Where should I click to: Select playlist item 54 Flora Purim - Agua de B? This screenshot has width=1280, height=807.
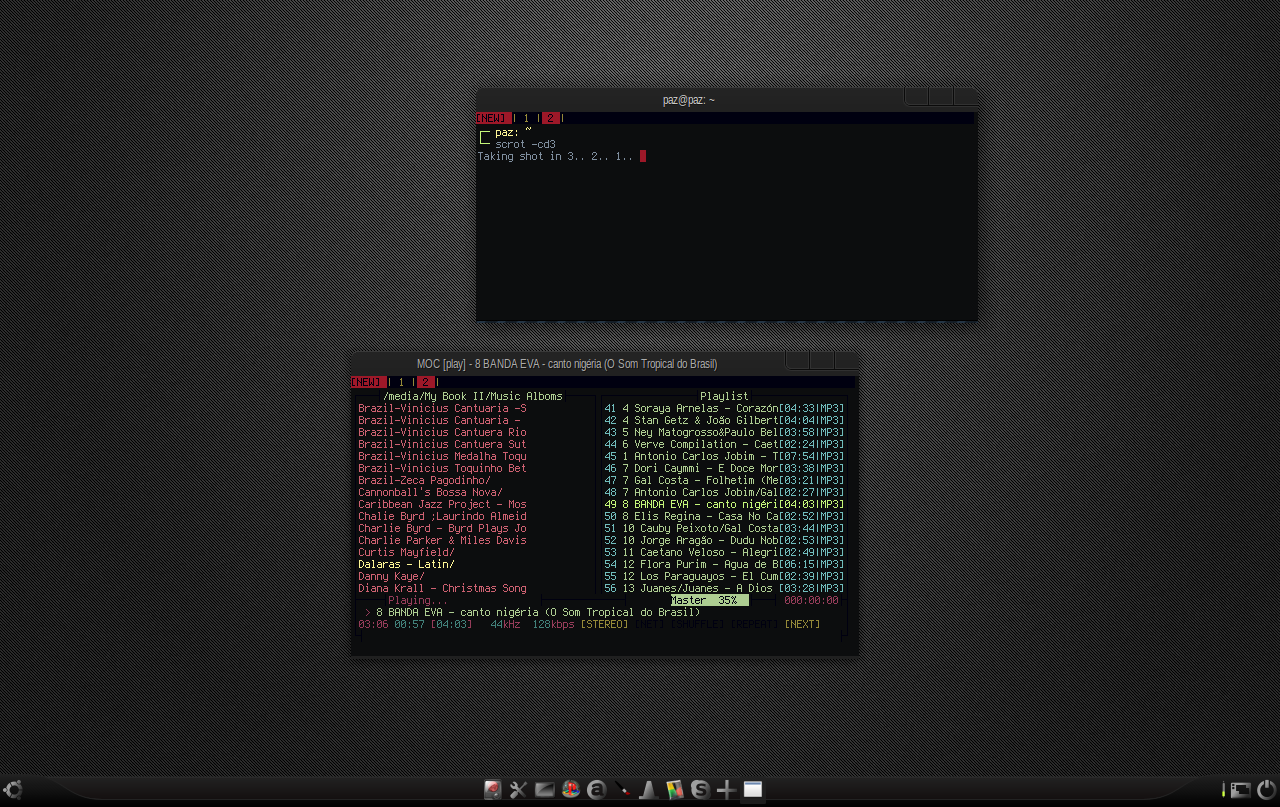724,564
